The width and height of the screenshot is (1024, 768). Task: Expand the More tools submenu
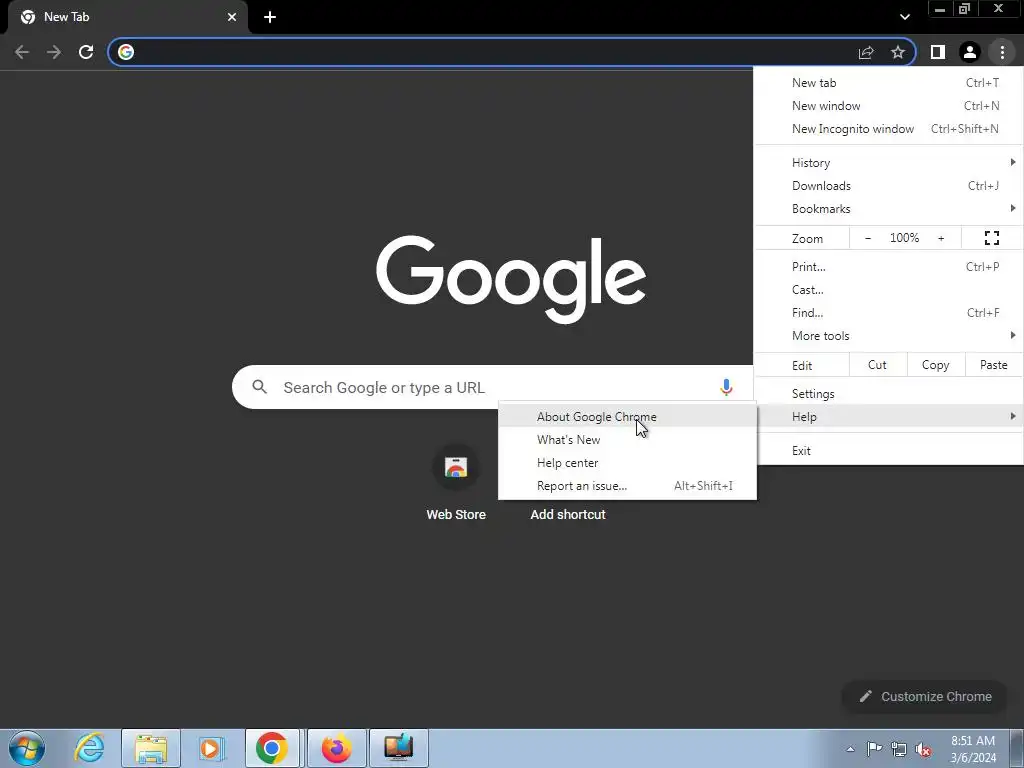tap(889, 336)
